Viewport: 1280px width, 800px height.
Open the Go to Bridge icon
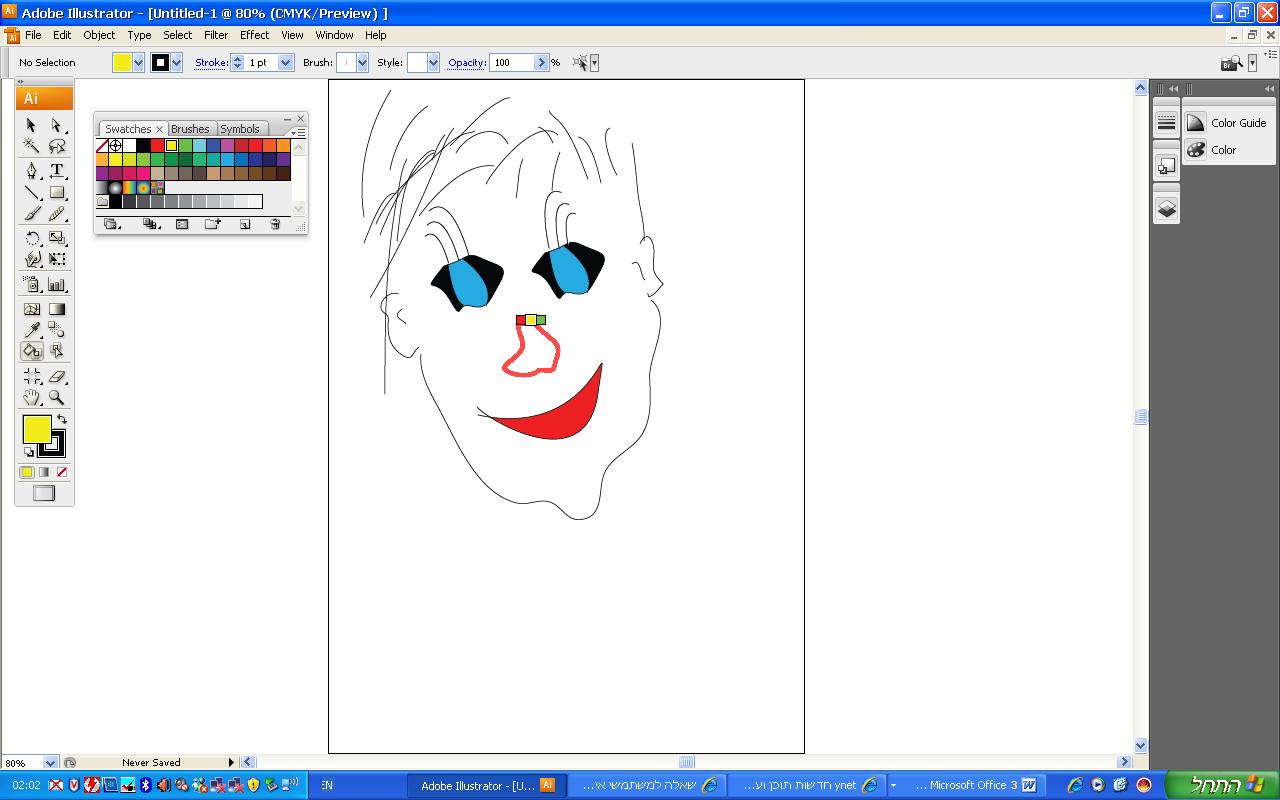click(1232, 63)
